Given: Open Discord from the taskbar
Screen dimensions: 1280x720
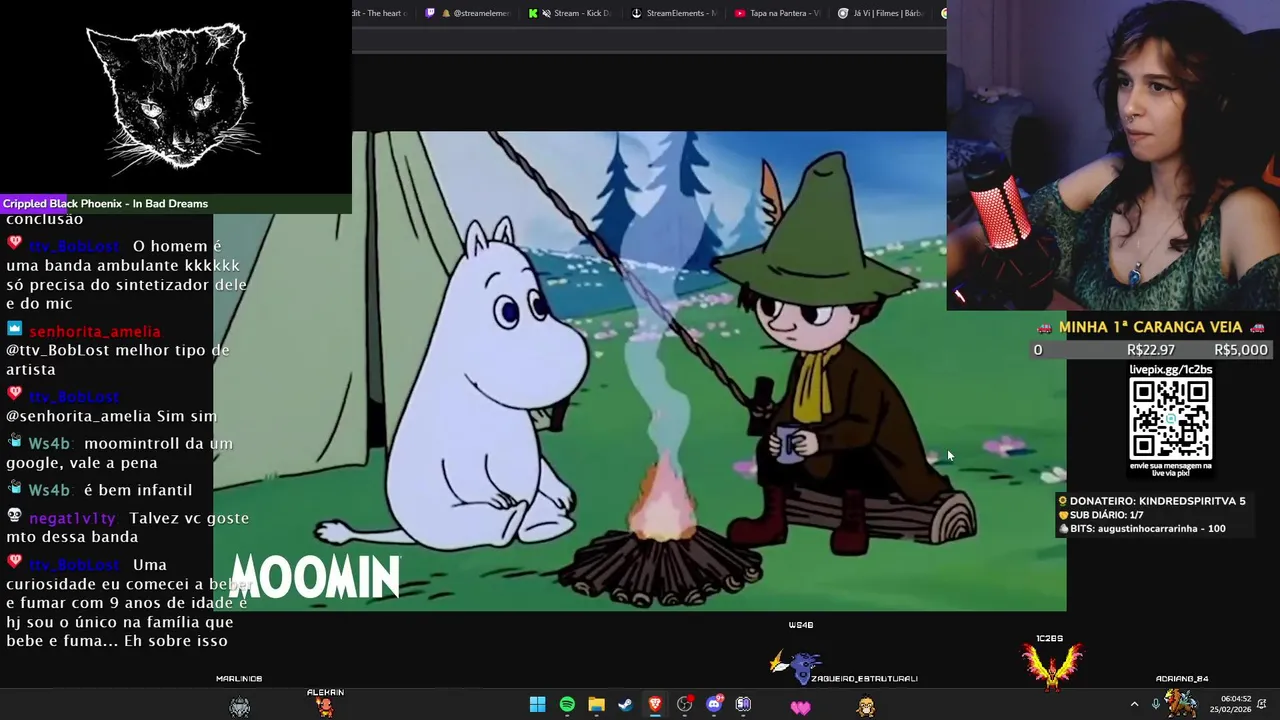Looking at the screenshot, I should [x=714, y=705].
